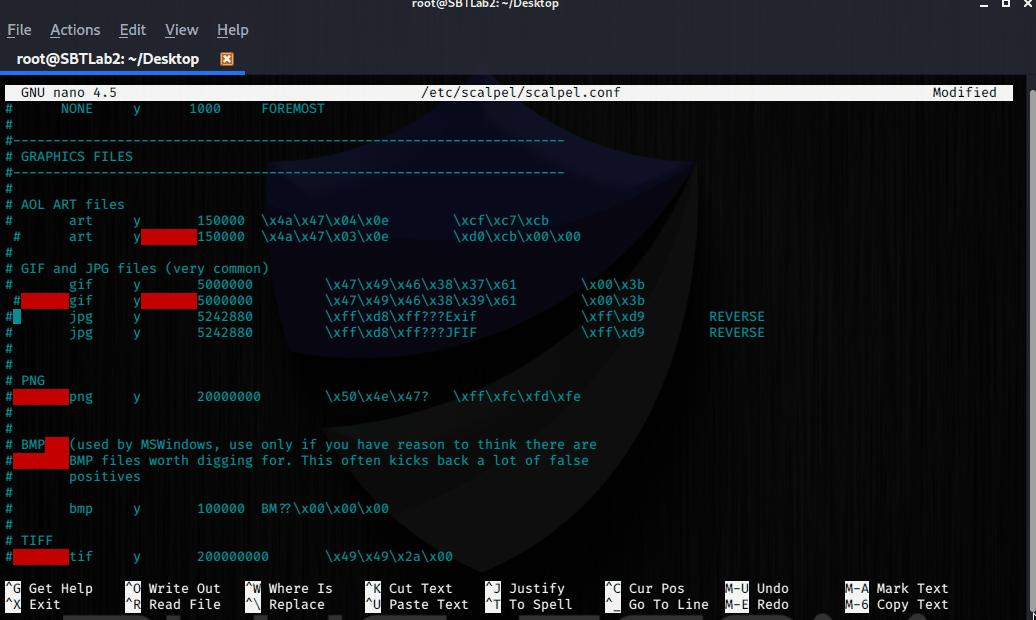The width and height of the screenshot is (1036, 620).
Task: Click the word 'positives' in BMP comment
Action: pos(104,477)
